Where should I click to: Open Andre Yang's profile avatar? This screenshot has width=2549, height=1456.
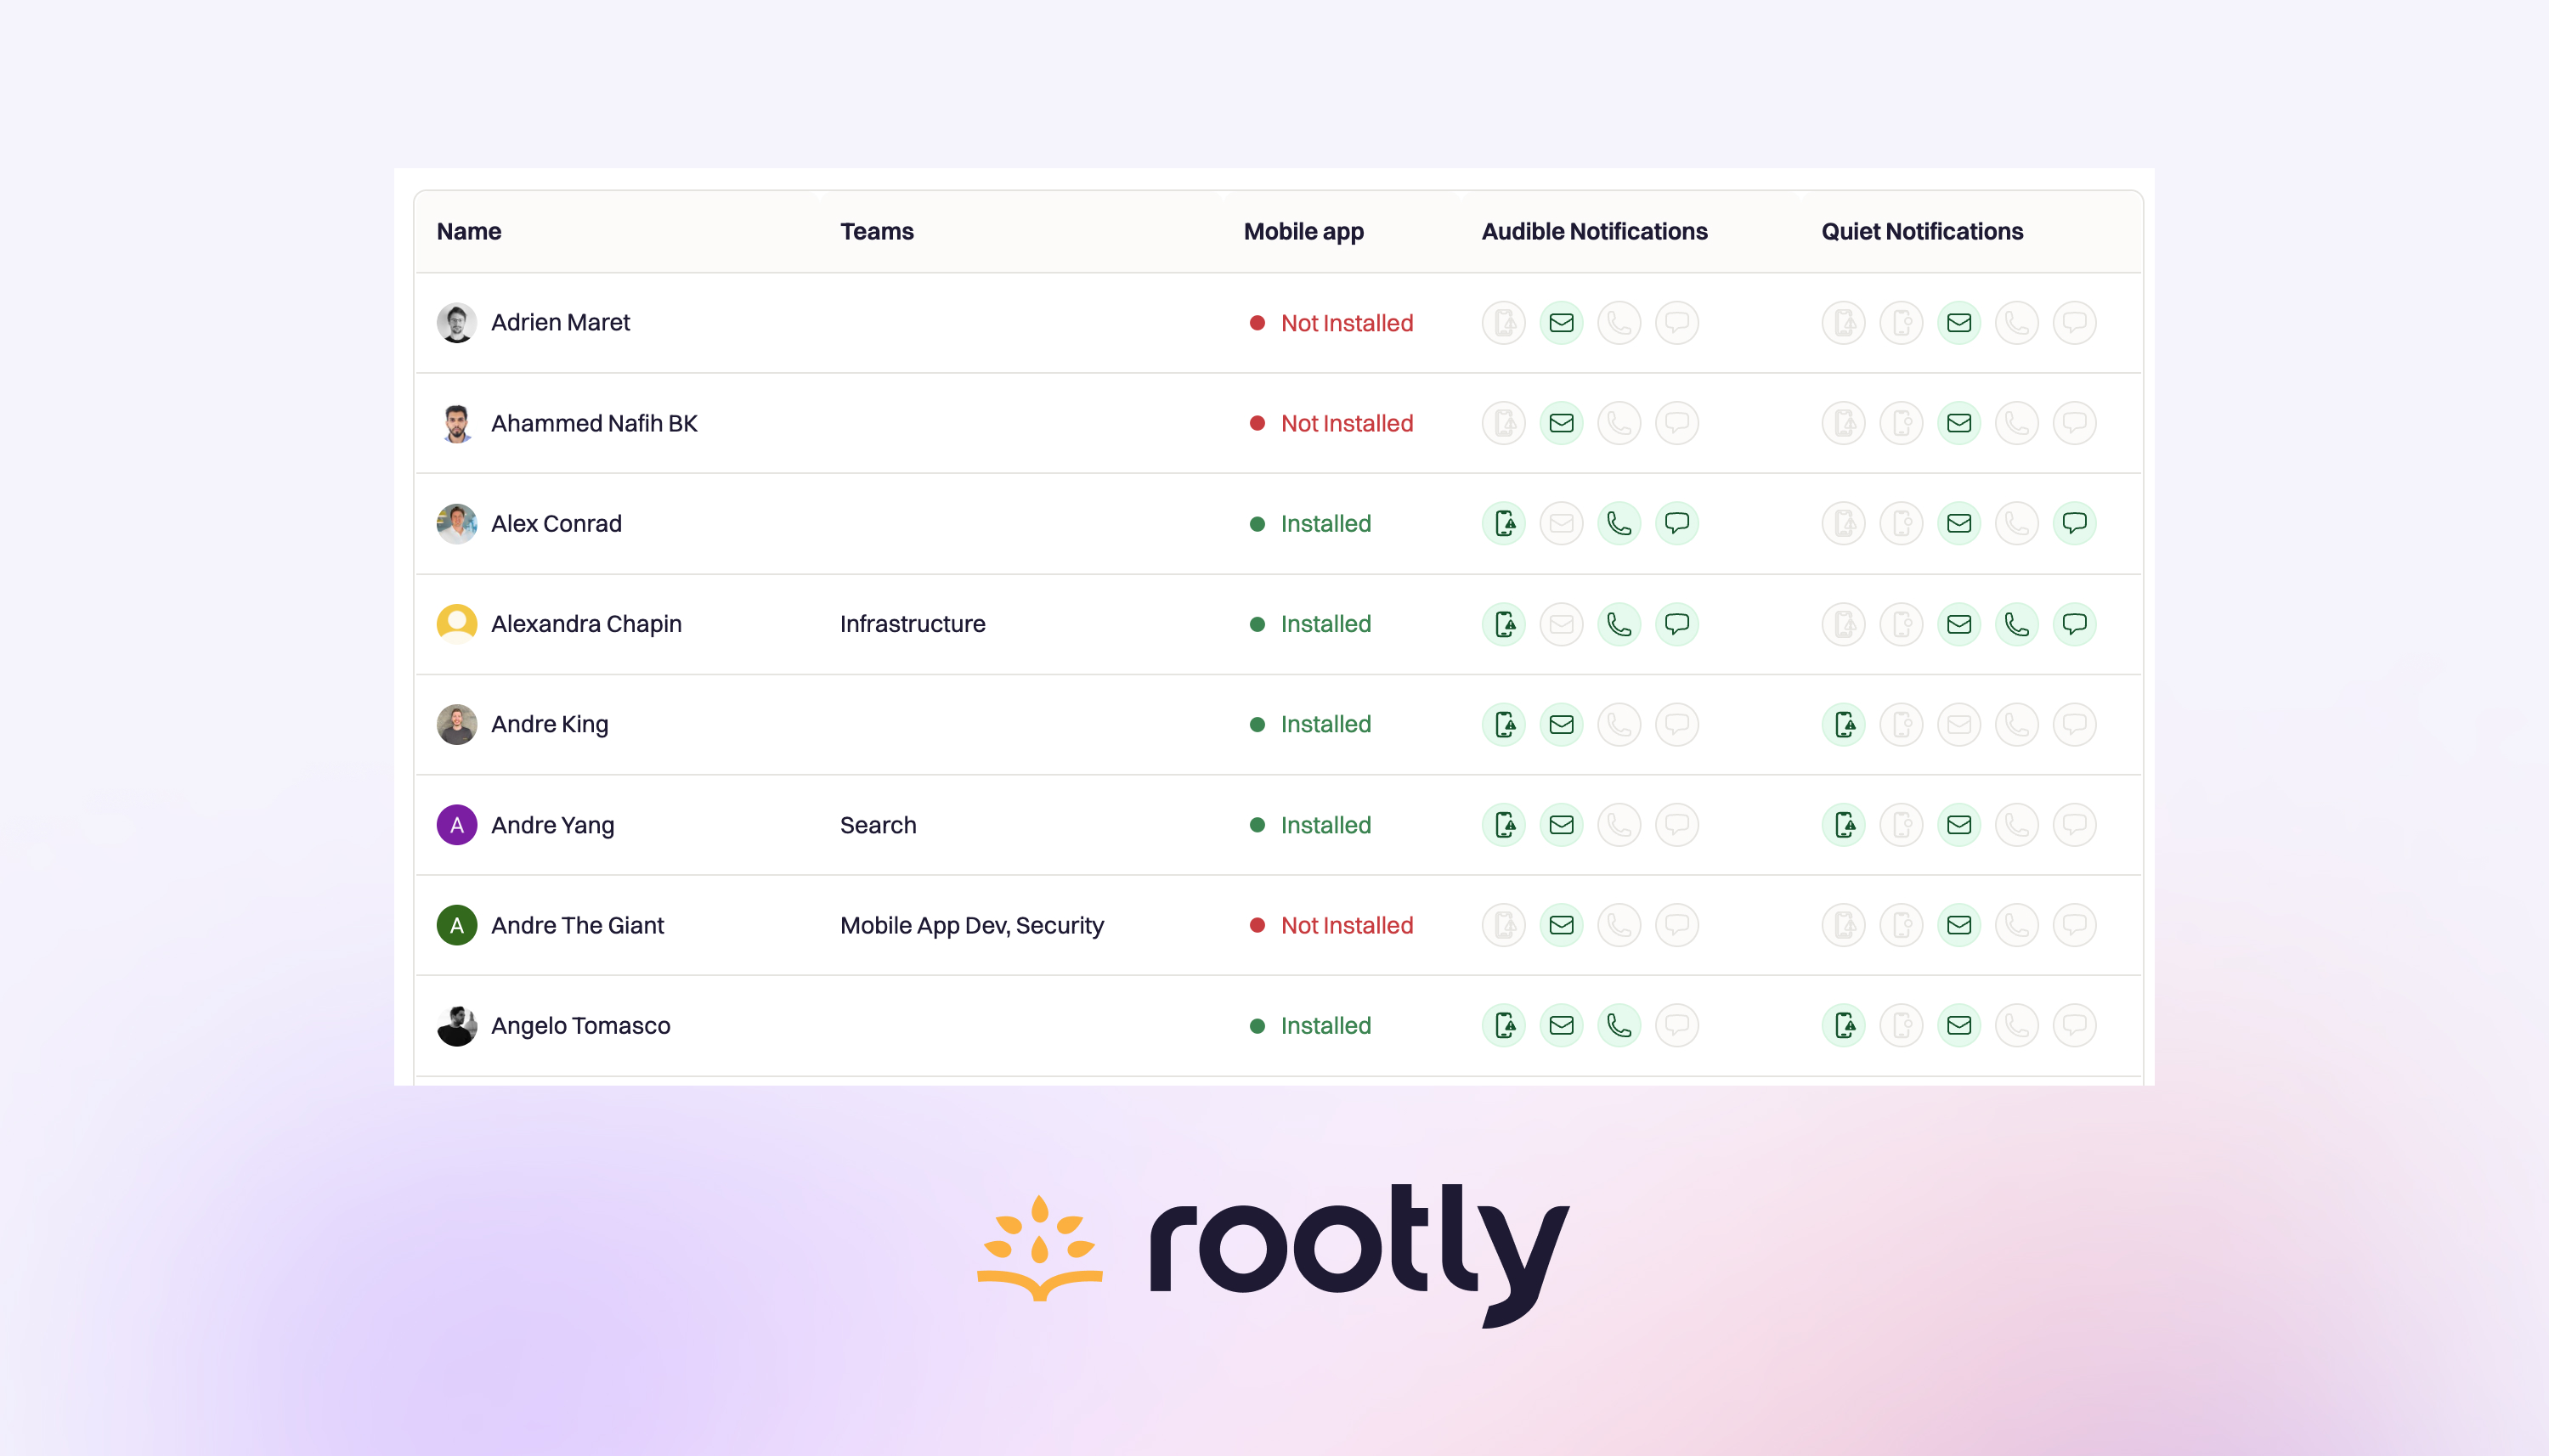point(457,825)
